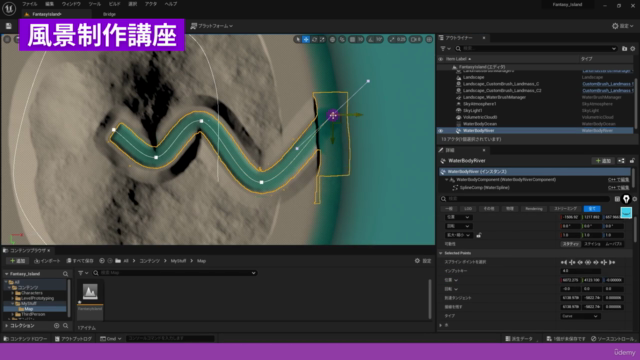The width and height of the screenshot is (640, 360).
Task: Click the インプットキー value field
Action: tap(580, 271)
